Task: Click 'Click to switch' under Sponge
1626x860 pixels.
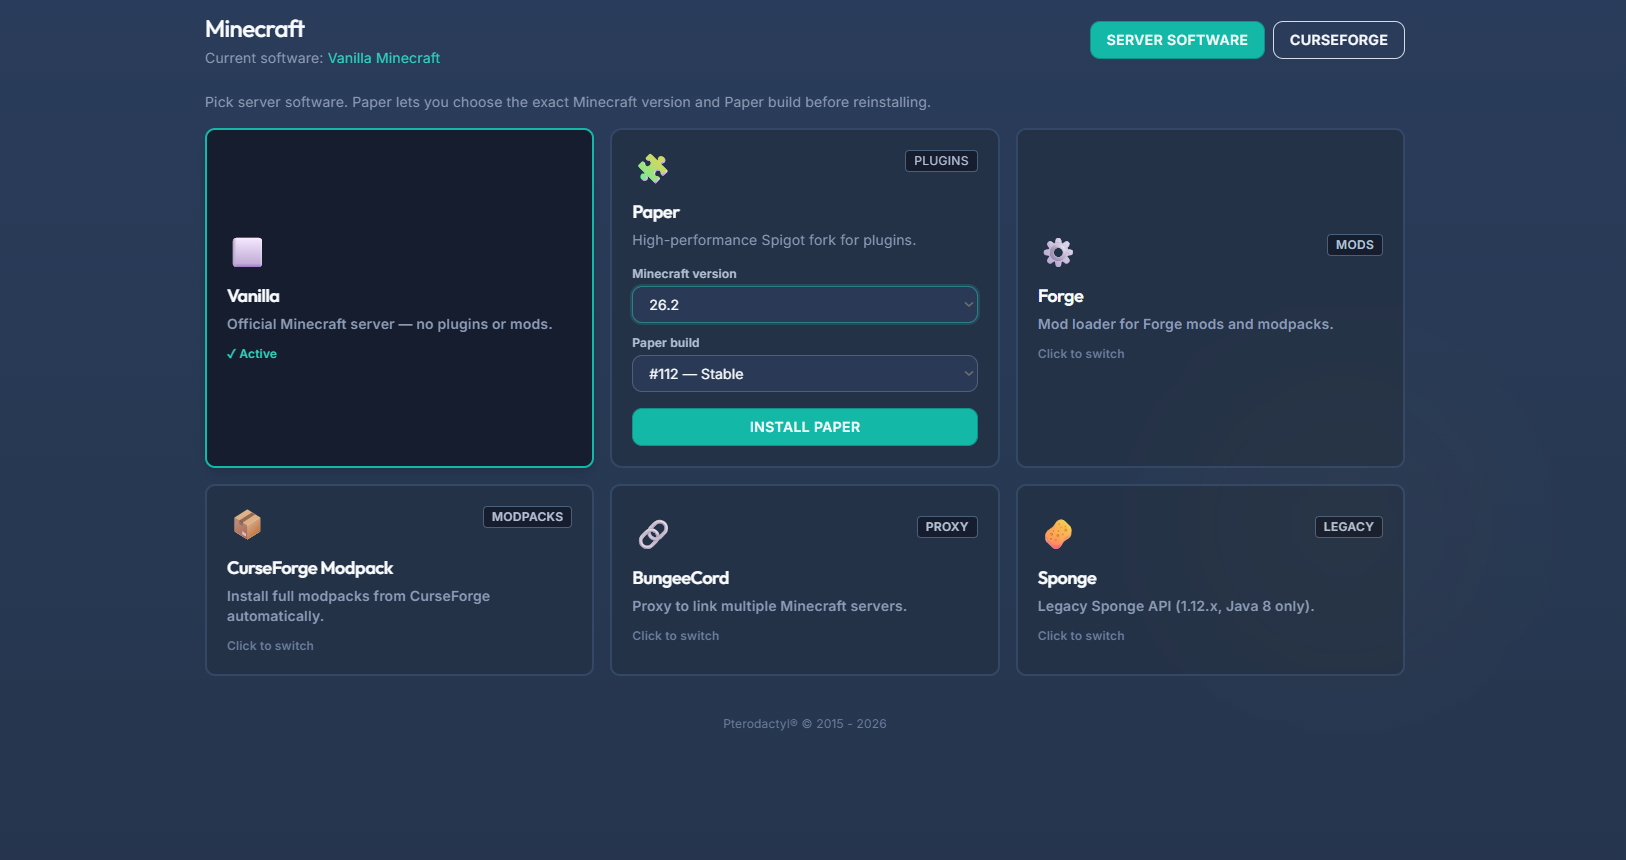Action: point(1081,636)
